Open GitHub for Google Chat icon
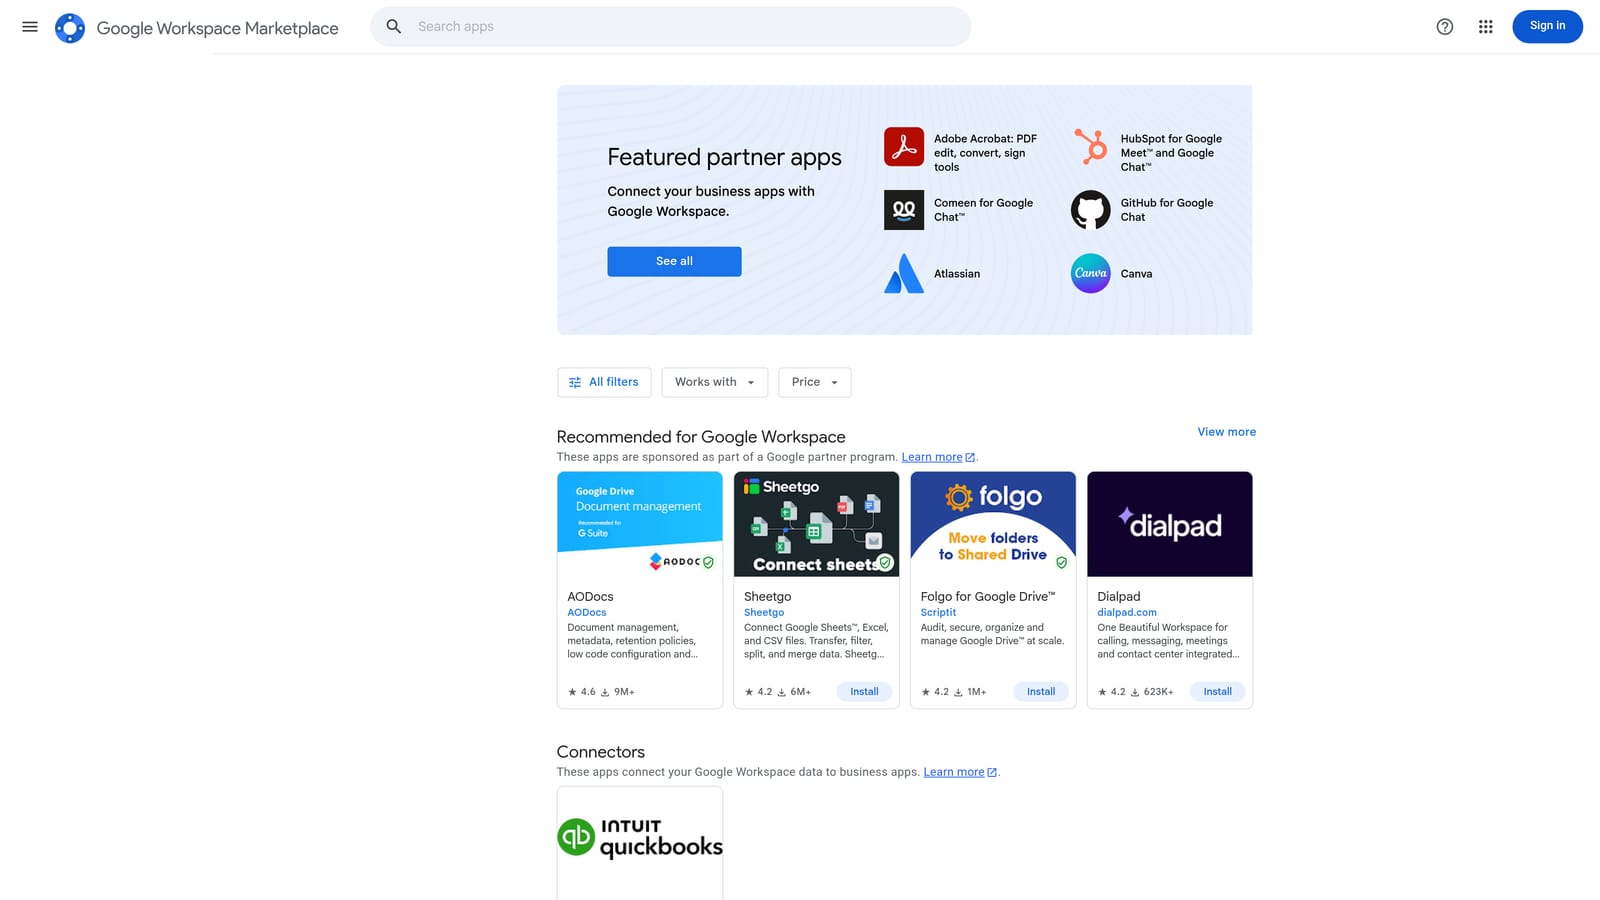This screenshot has width=1600, height=900. coord(1090,210)
